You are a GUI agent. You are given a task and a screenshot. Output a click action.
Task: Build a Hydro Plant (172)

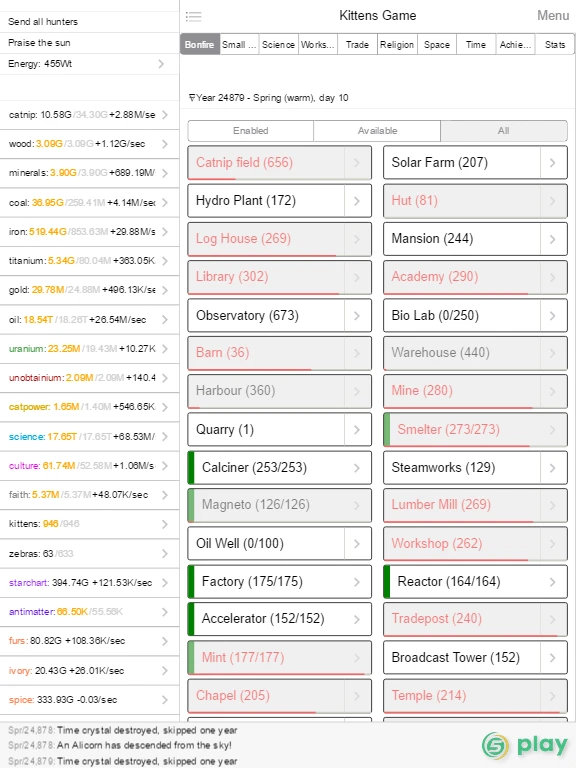(266, 201)
